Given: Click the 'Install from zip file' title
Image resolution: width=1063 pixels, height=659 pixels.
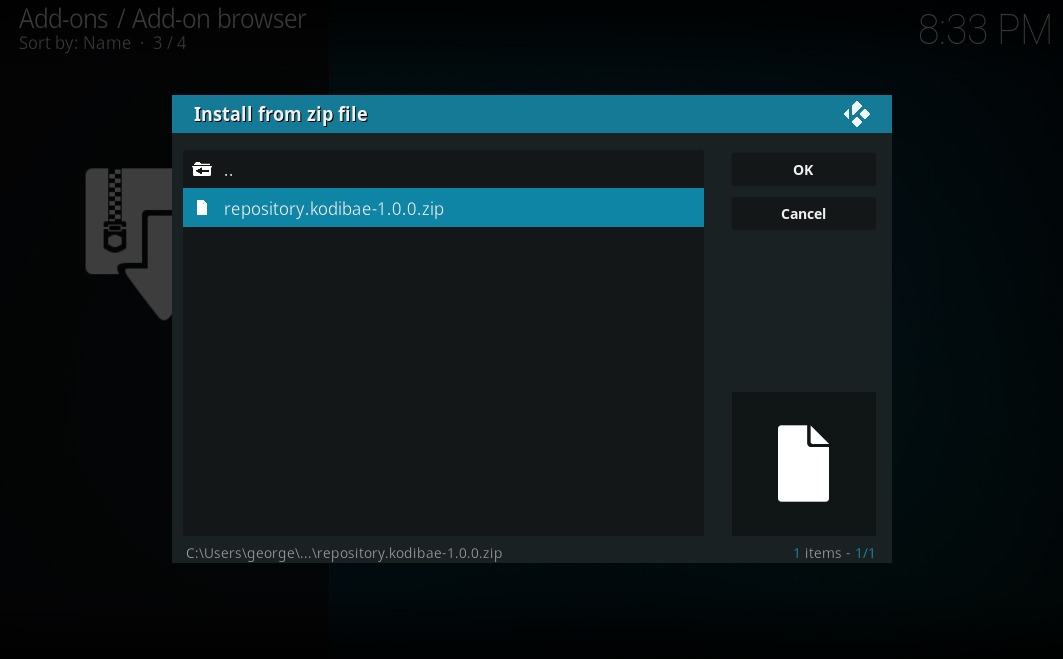Looking at the screenshot, I should 280,115.
